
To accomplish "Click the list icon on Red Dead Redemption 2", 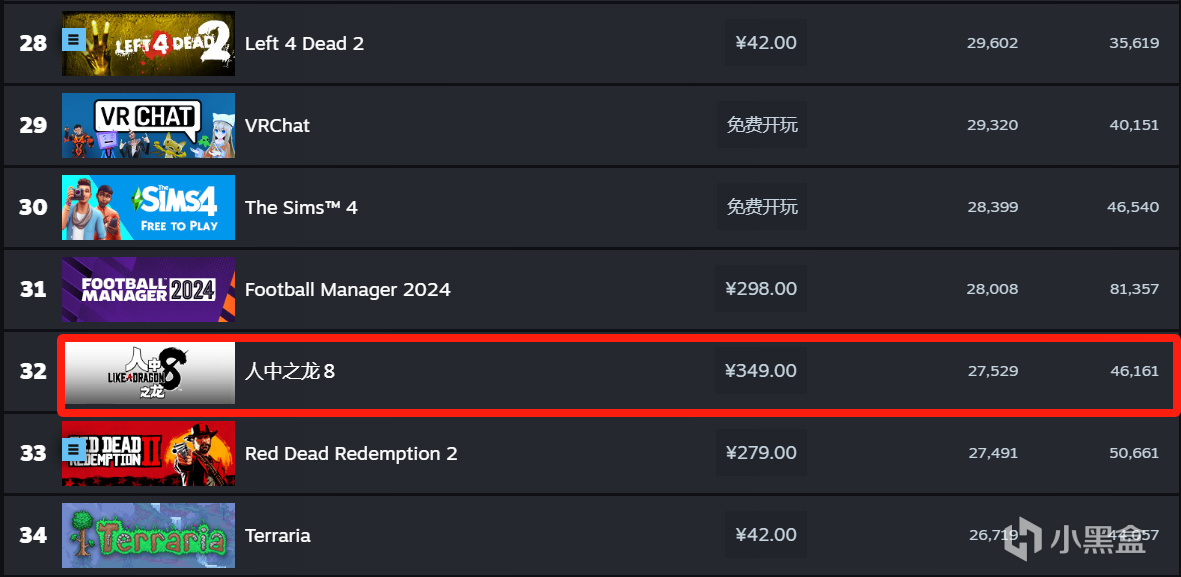I will [73, 450].
